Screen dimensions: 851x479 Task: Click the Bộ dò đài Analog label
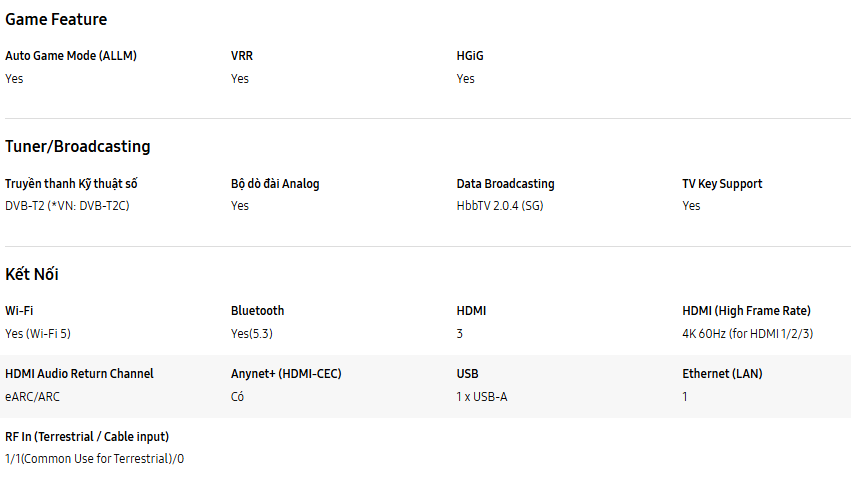point(275,184)
